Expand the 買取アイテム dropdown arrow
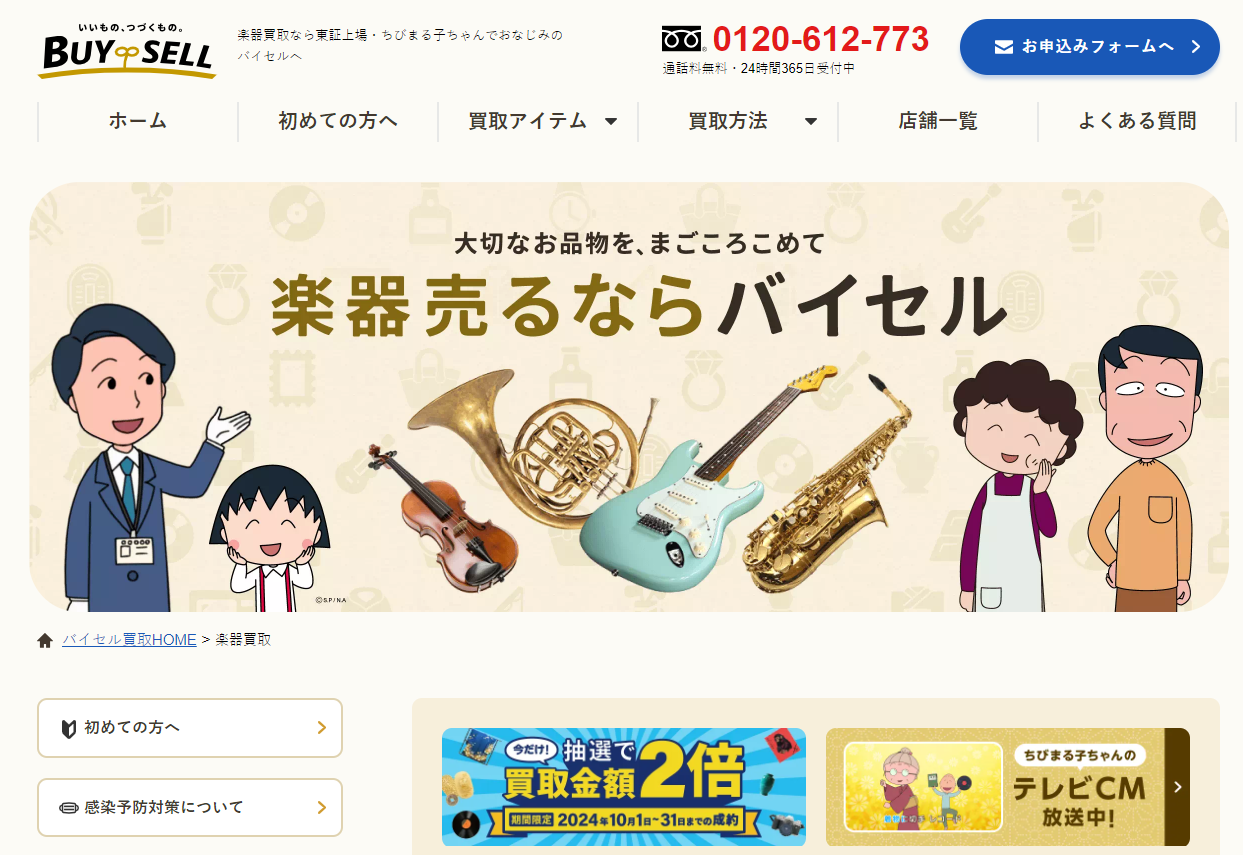This screenshot has height=855, width=1243. pyautogui.click(x=611, y=122)
